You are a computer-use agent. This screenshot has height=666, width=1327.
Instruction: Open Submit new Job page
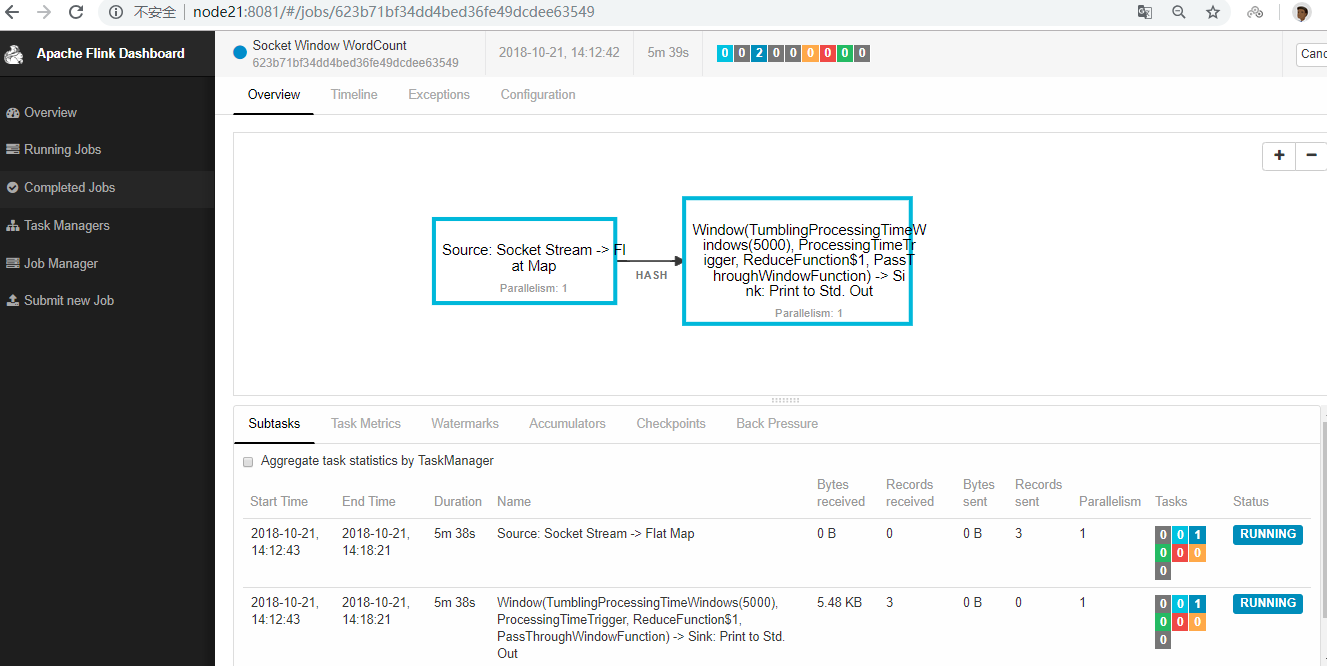click(x=68, y=301)
